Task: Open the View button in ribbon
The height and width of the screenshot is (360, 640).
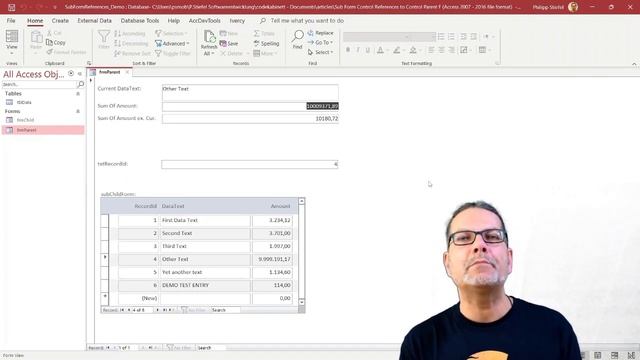Action: point(11,42)
